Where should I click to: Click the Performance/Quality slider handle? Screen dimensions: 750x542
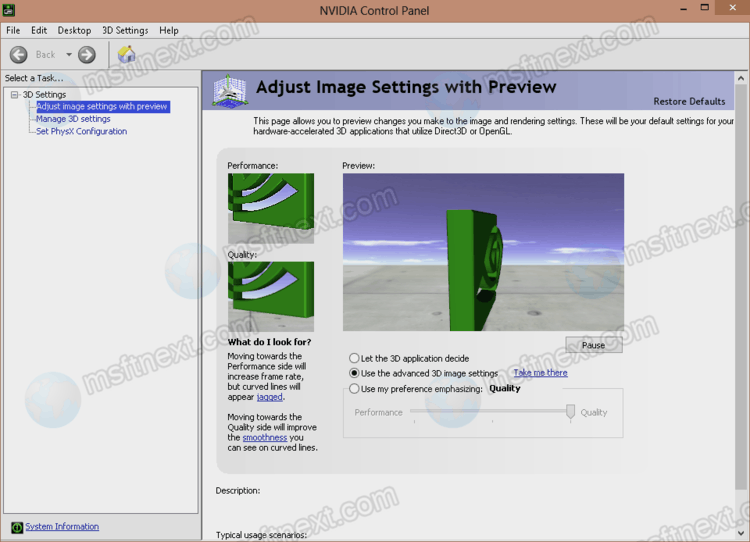click(x=570, y=412)
